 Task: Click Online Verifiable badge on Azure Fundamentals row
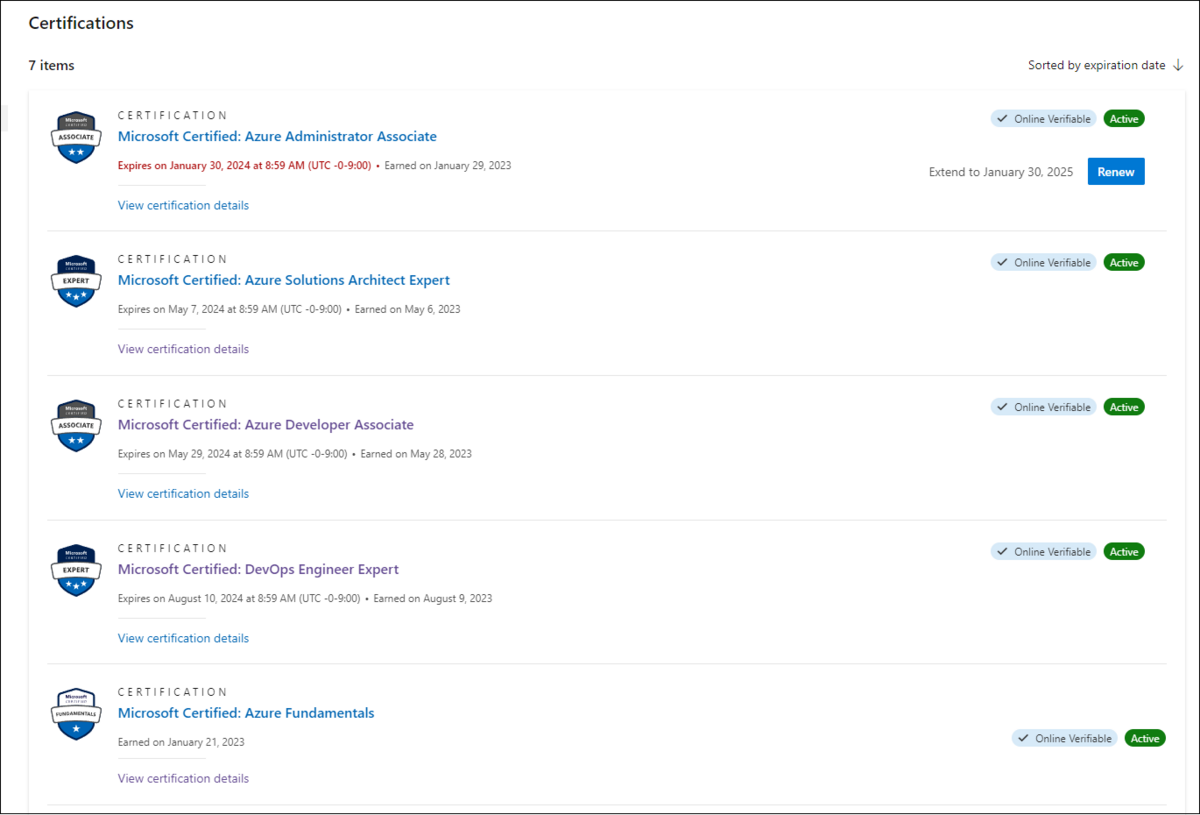1064,738
